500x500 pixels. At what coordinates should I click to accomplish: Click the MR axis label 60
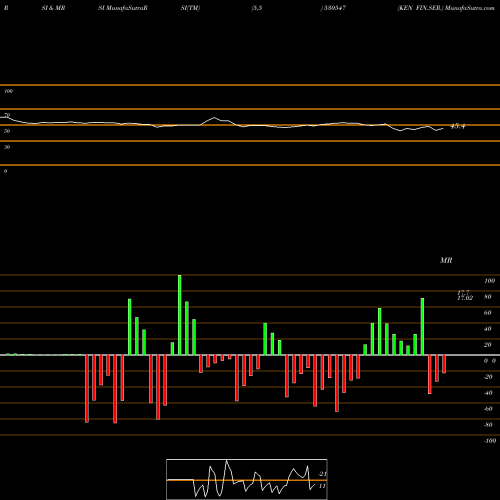point(488,313)
